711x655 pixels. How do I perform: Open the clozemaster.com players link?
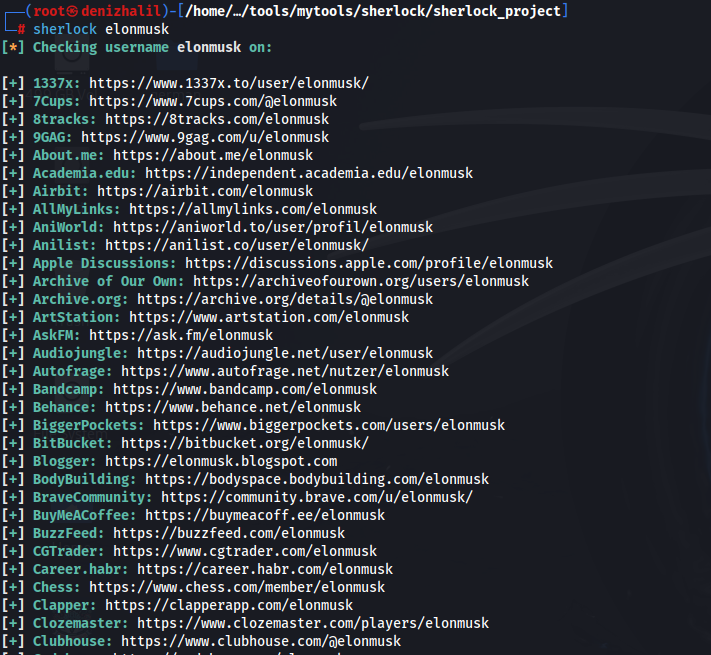coord(313,623)
